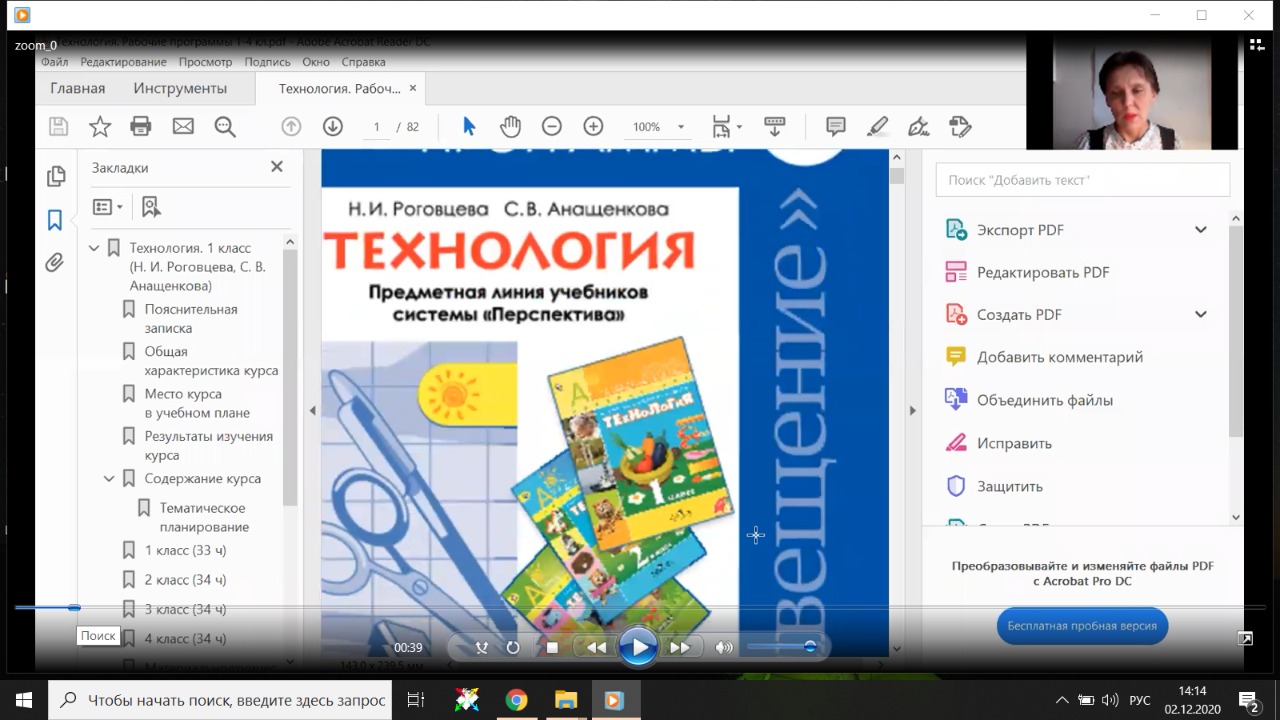Screen dimensions: 1280x720
Task: Open the 'Инструменты' tab
Action: point(180,88)
